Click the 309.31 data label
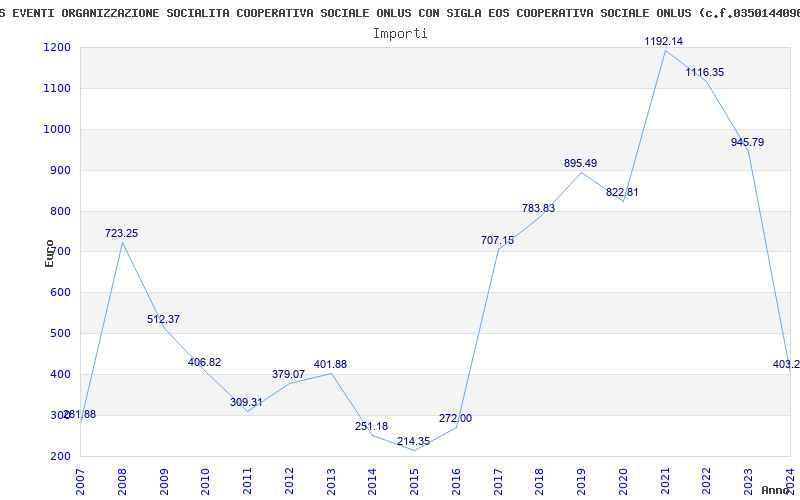Screen dimensions: 800x500 [246, 402]
